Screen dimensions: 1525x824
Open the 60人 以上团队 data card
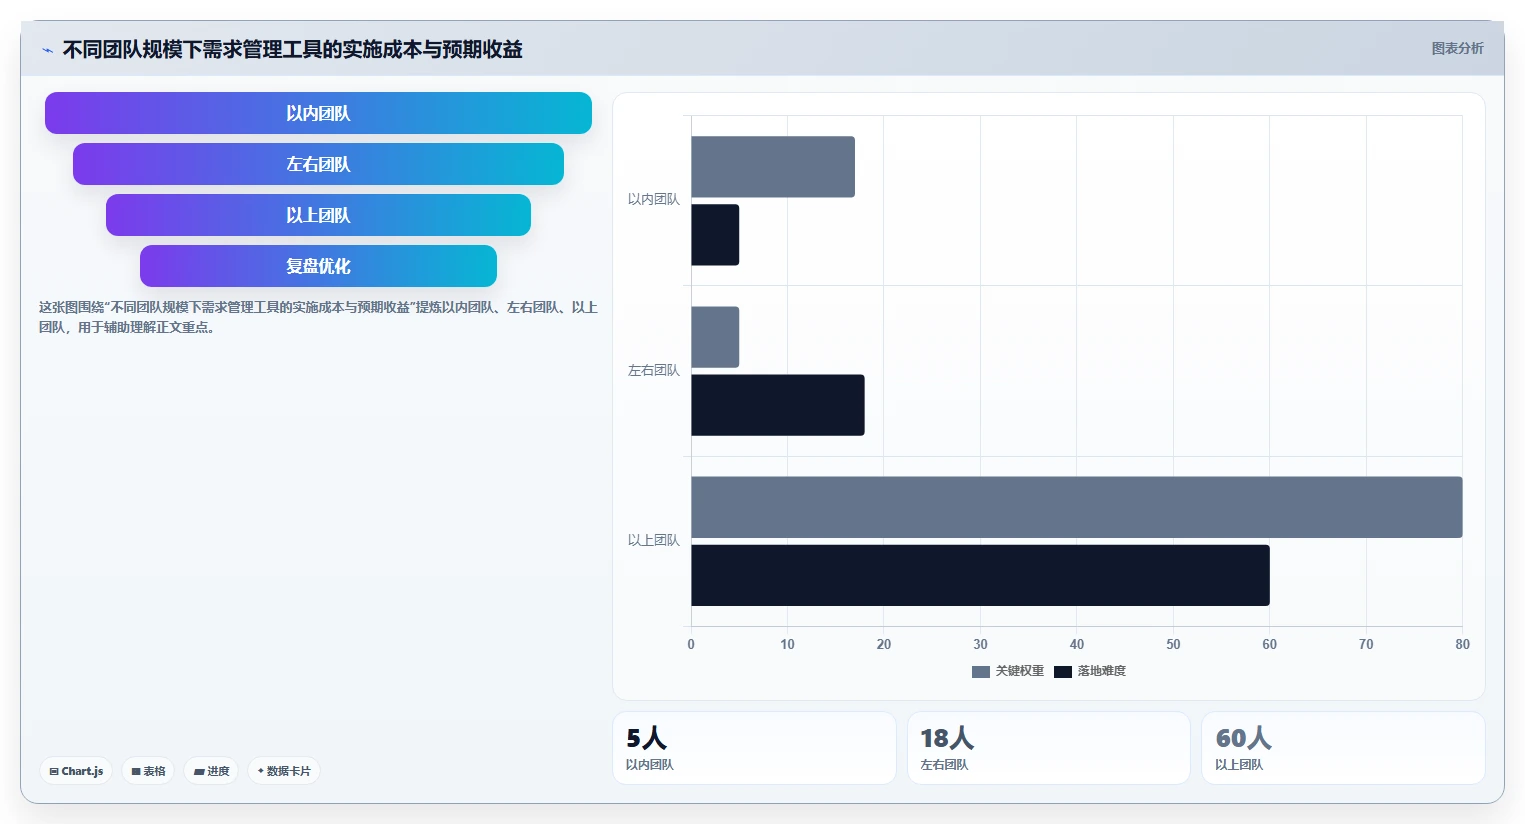tap(1343, 748)
